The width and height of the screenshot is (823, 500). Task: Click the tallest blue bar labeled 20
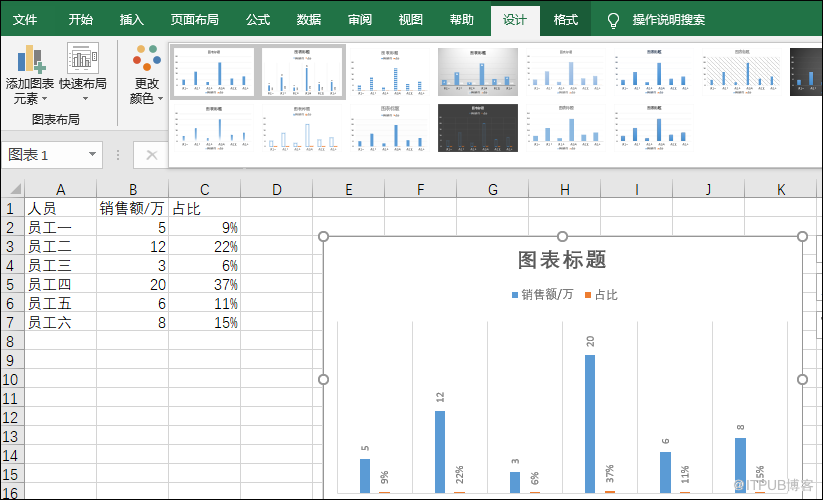click(590, 422)
